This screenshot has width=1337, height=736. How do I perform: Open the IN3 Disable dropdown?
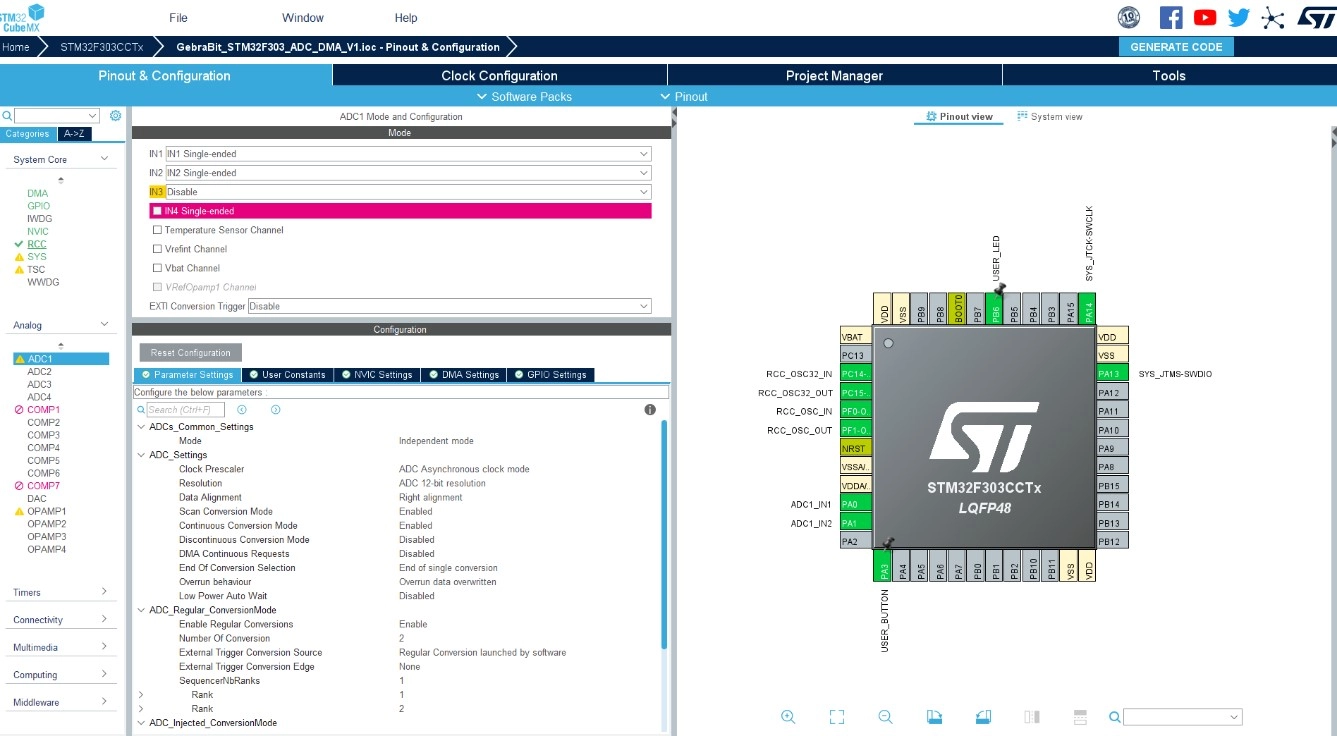point(408,192)
